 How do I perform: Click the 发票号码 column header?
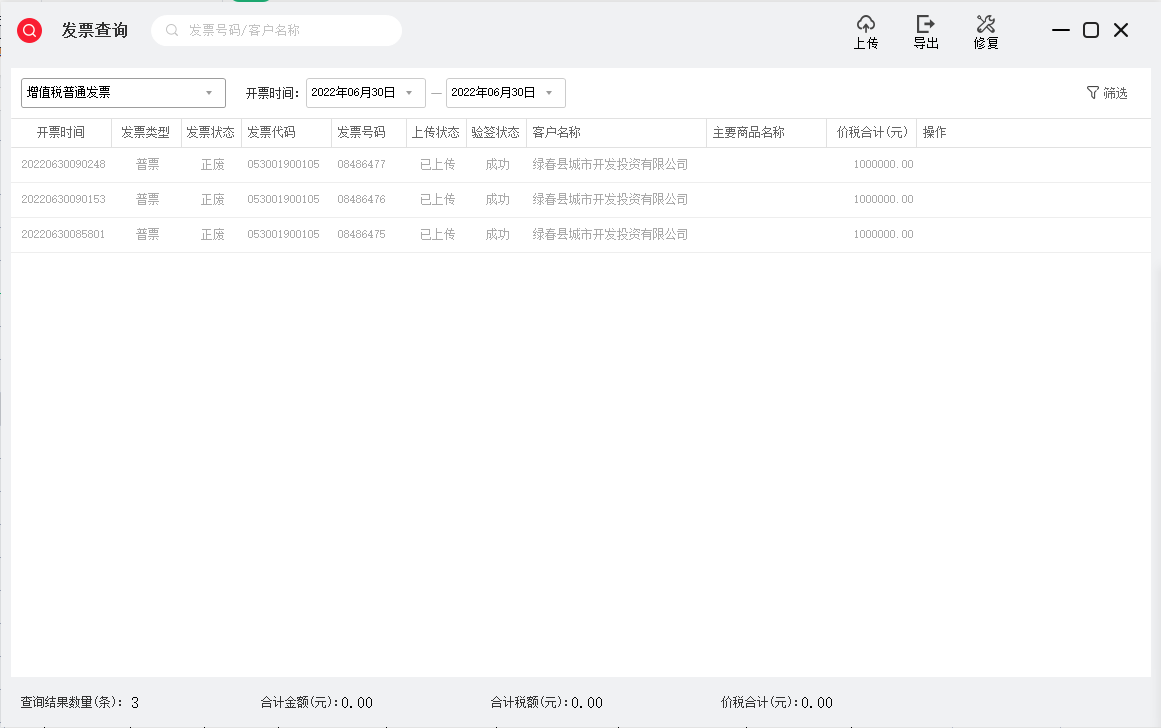point(361,133)
